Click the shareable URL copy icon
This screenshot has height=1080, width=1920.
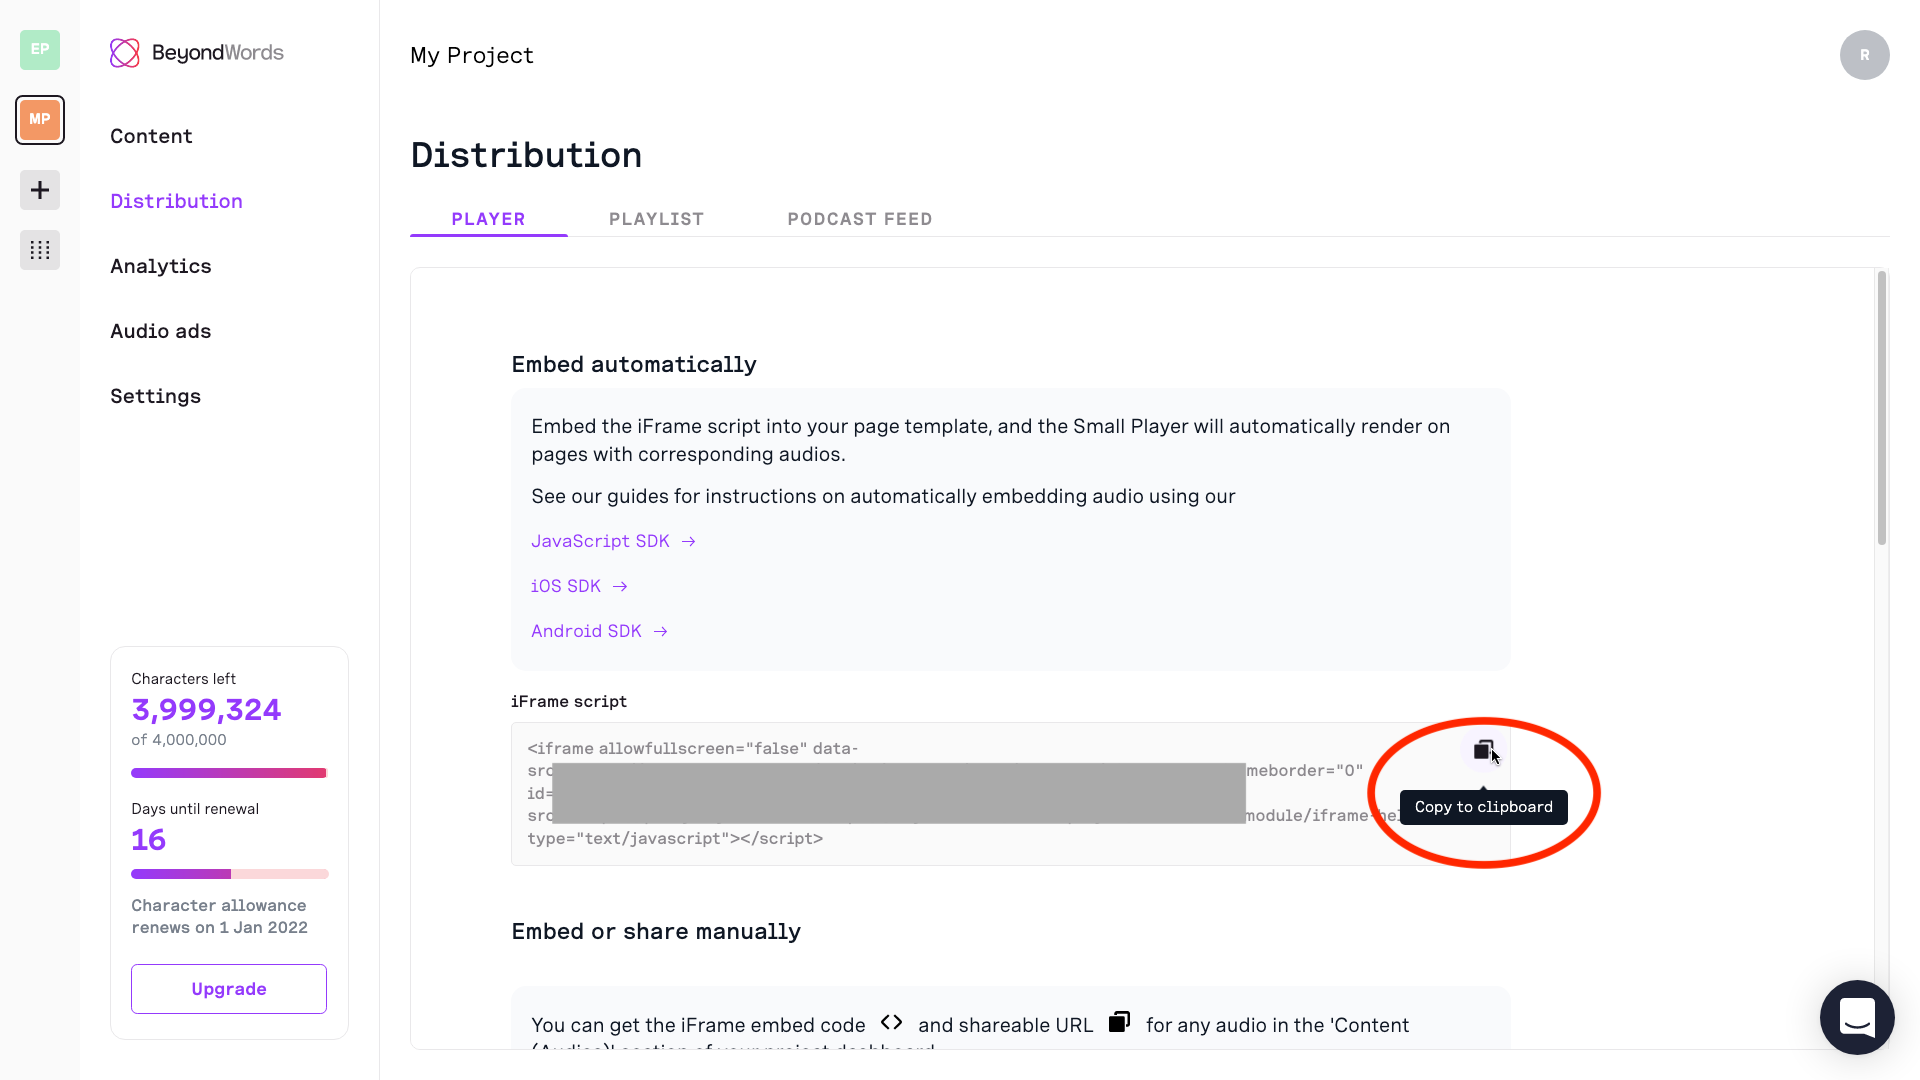click(x=1119, y=1022)
